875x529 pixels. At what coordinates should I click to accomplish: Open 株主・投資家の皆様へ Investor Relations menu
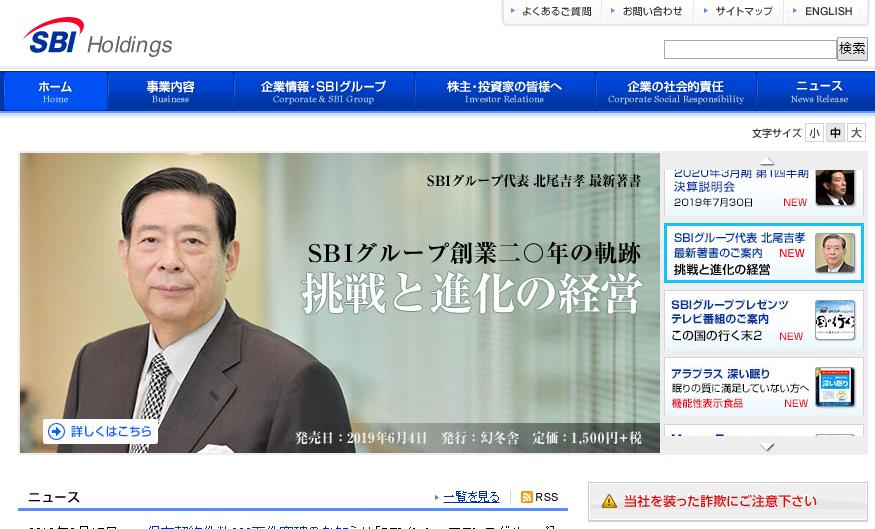coord(504,92)
